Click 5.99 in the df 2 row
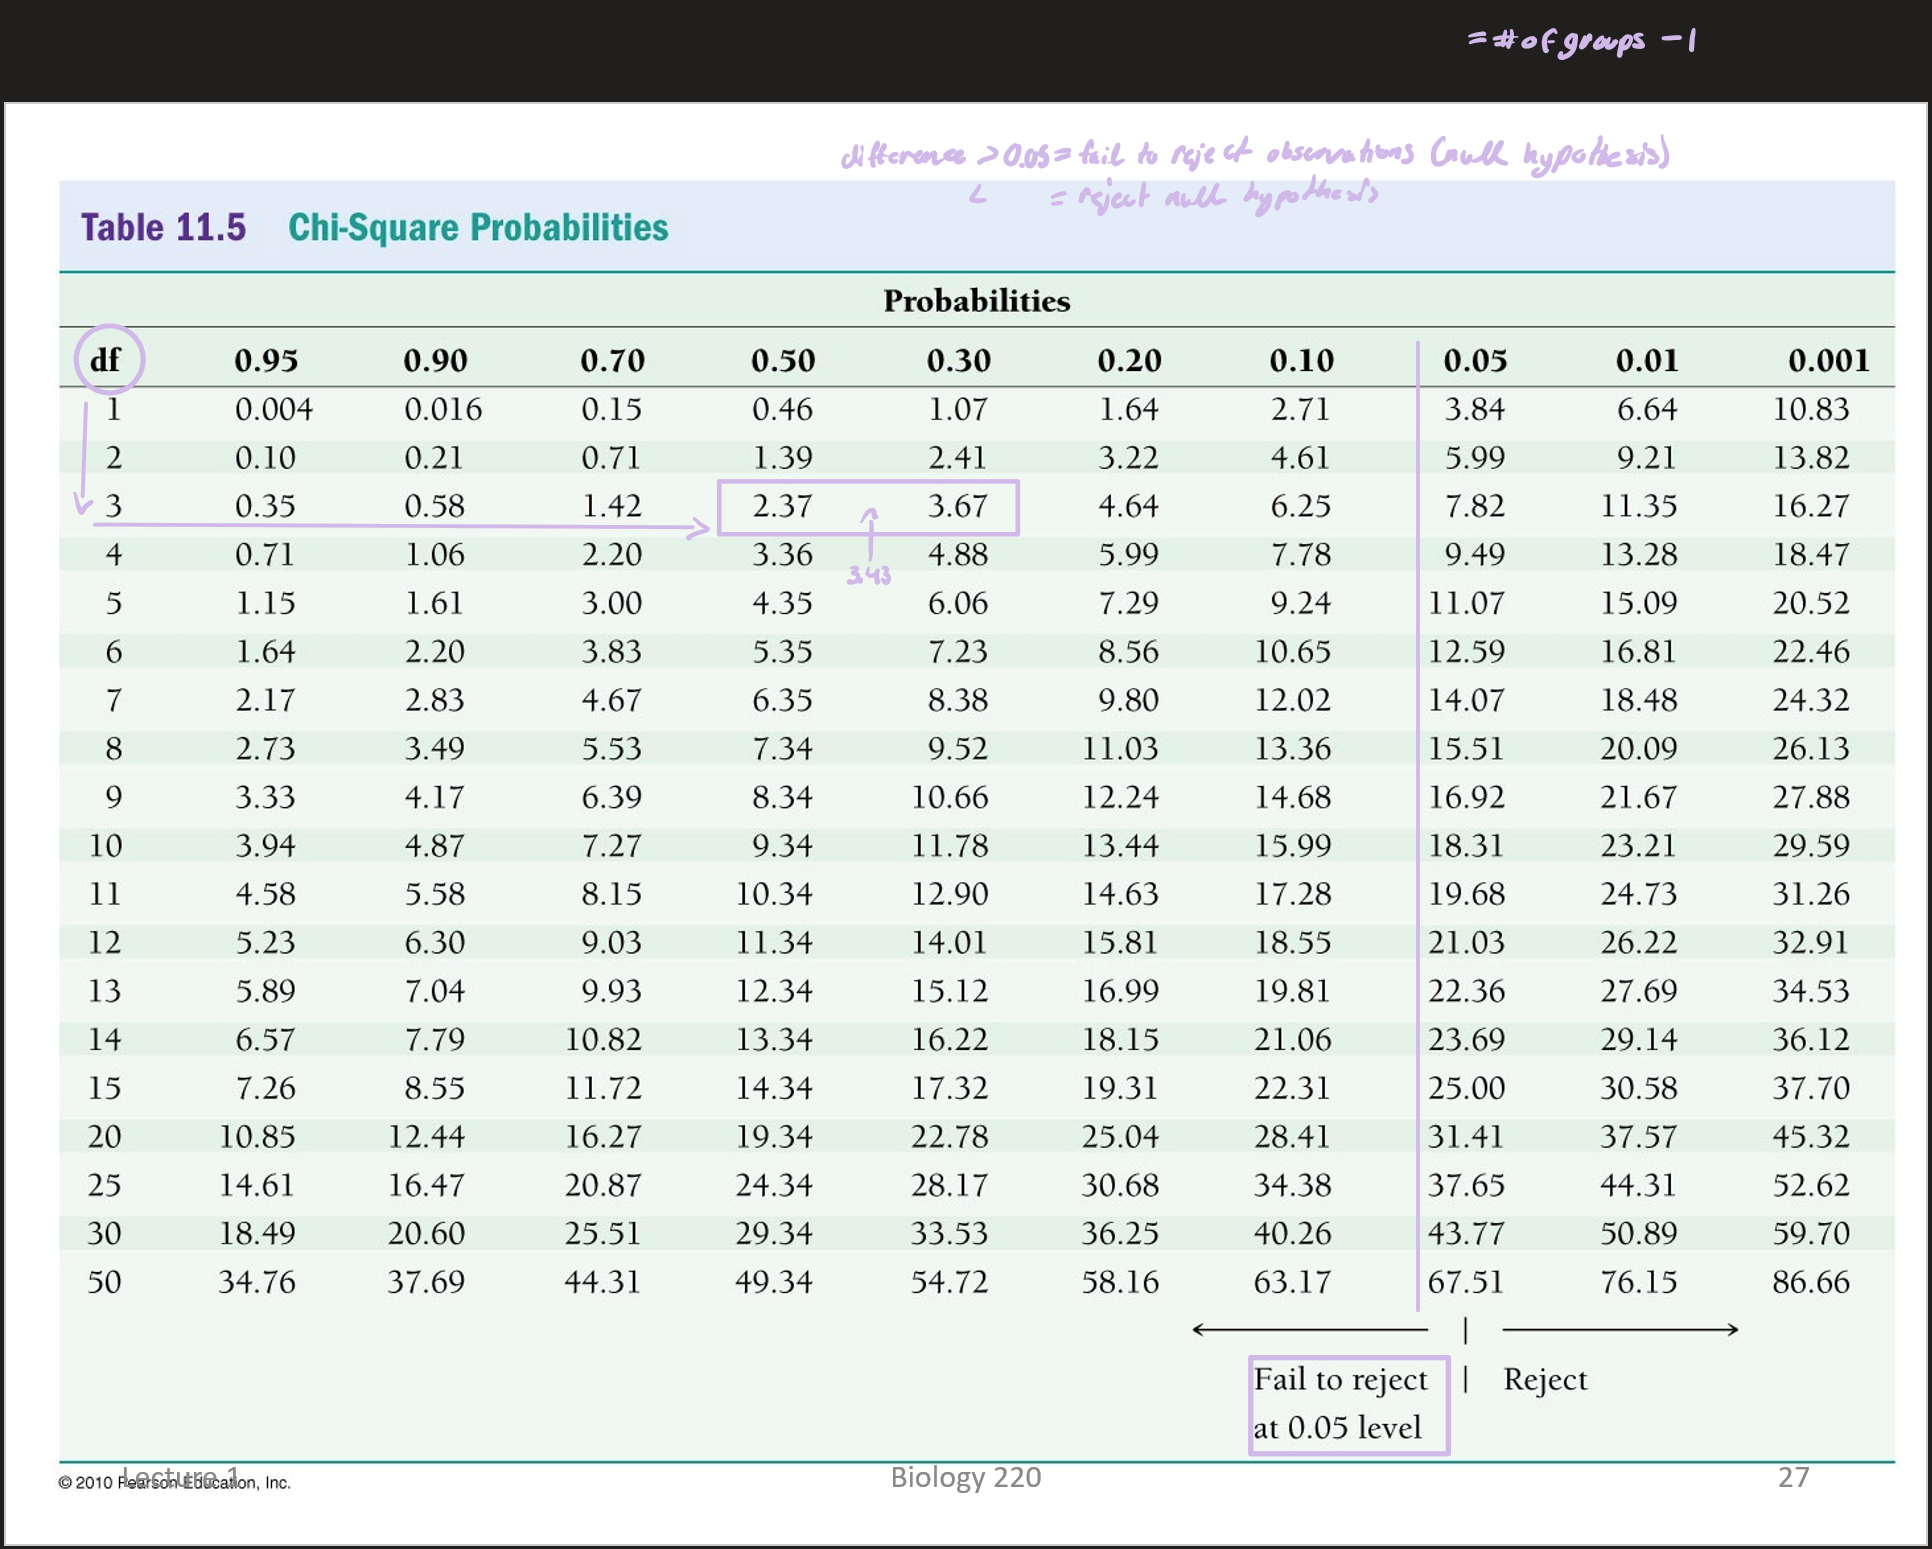This screenshot has height=1549, width=1932. pyautogui.click(x=1474, y=458)
